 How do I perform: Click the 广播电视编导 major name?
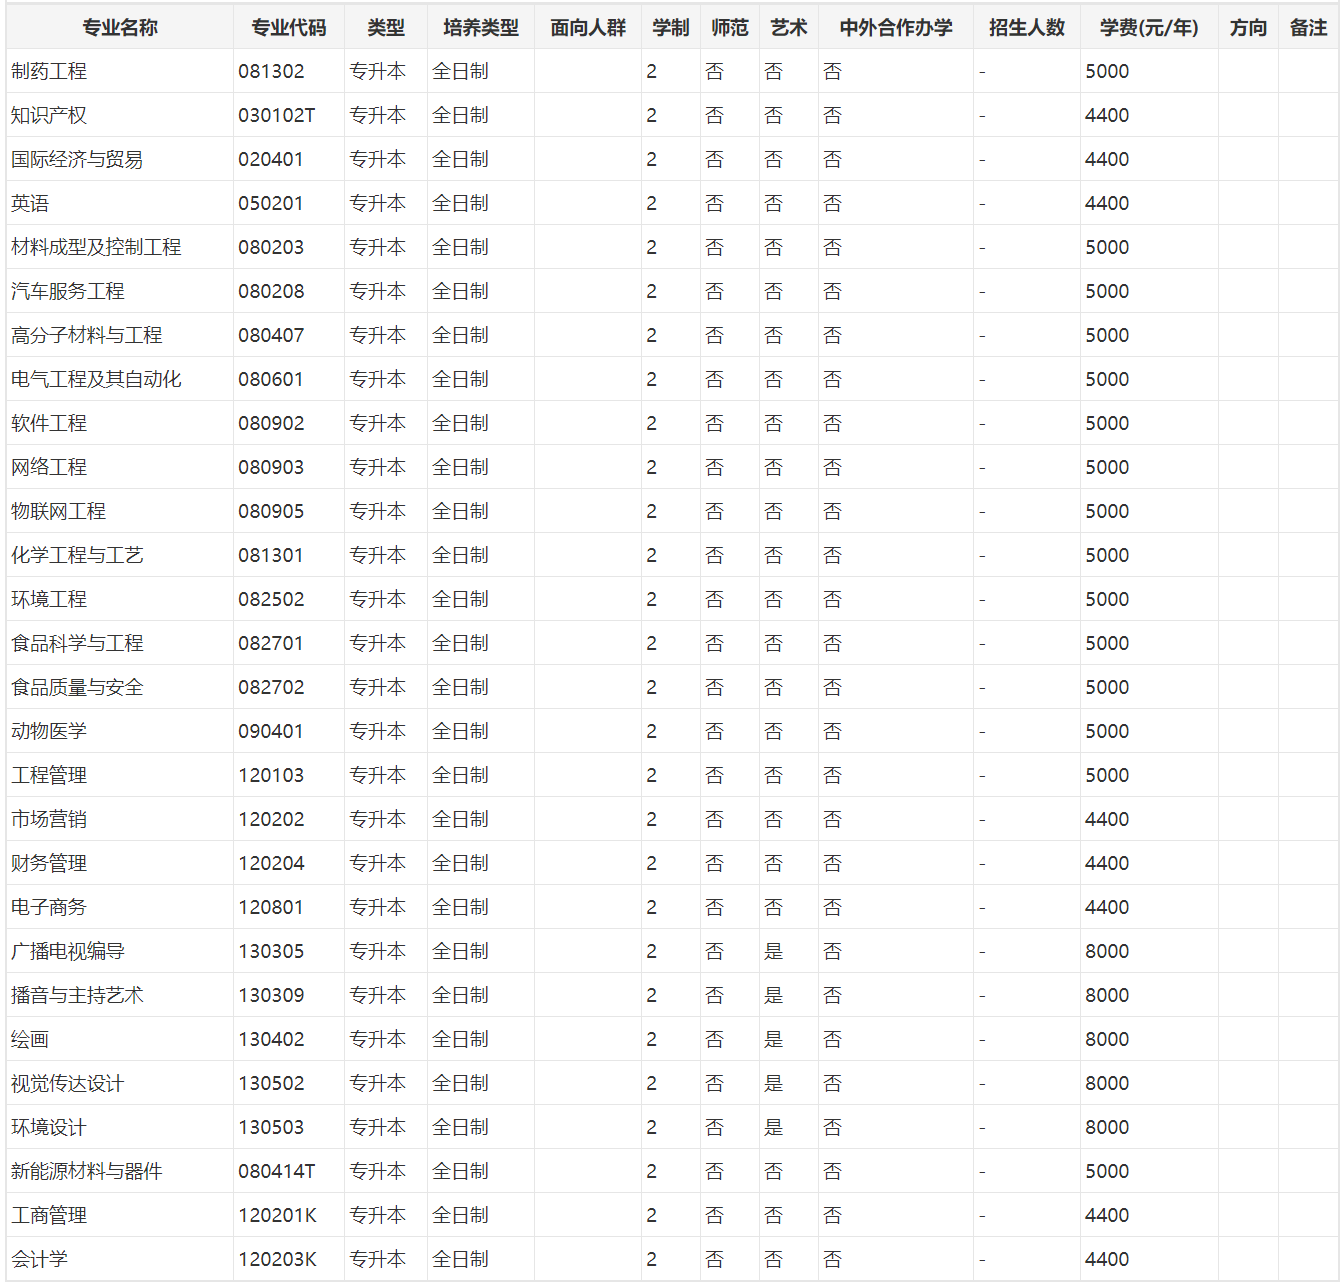click(68, 952)
